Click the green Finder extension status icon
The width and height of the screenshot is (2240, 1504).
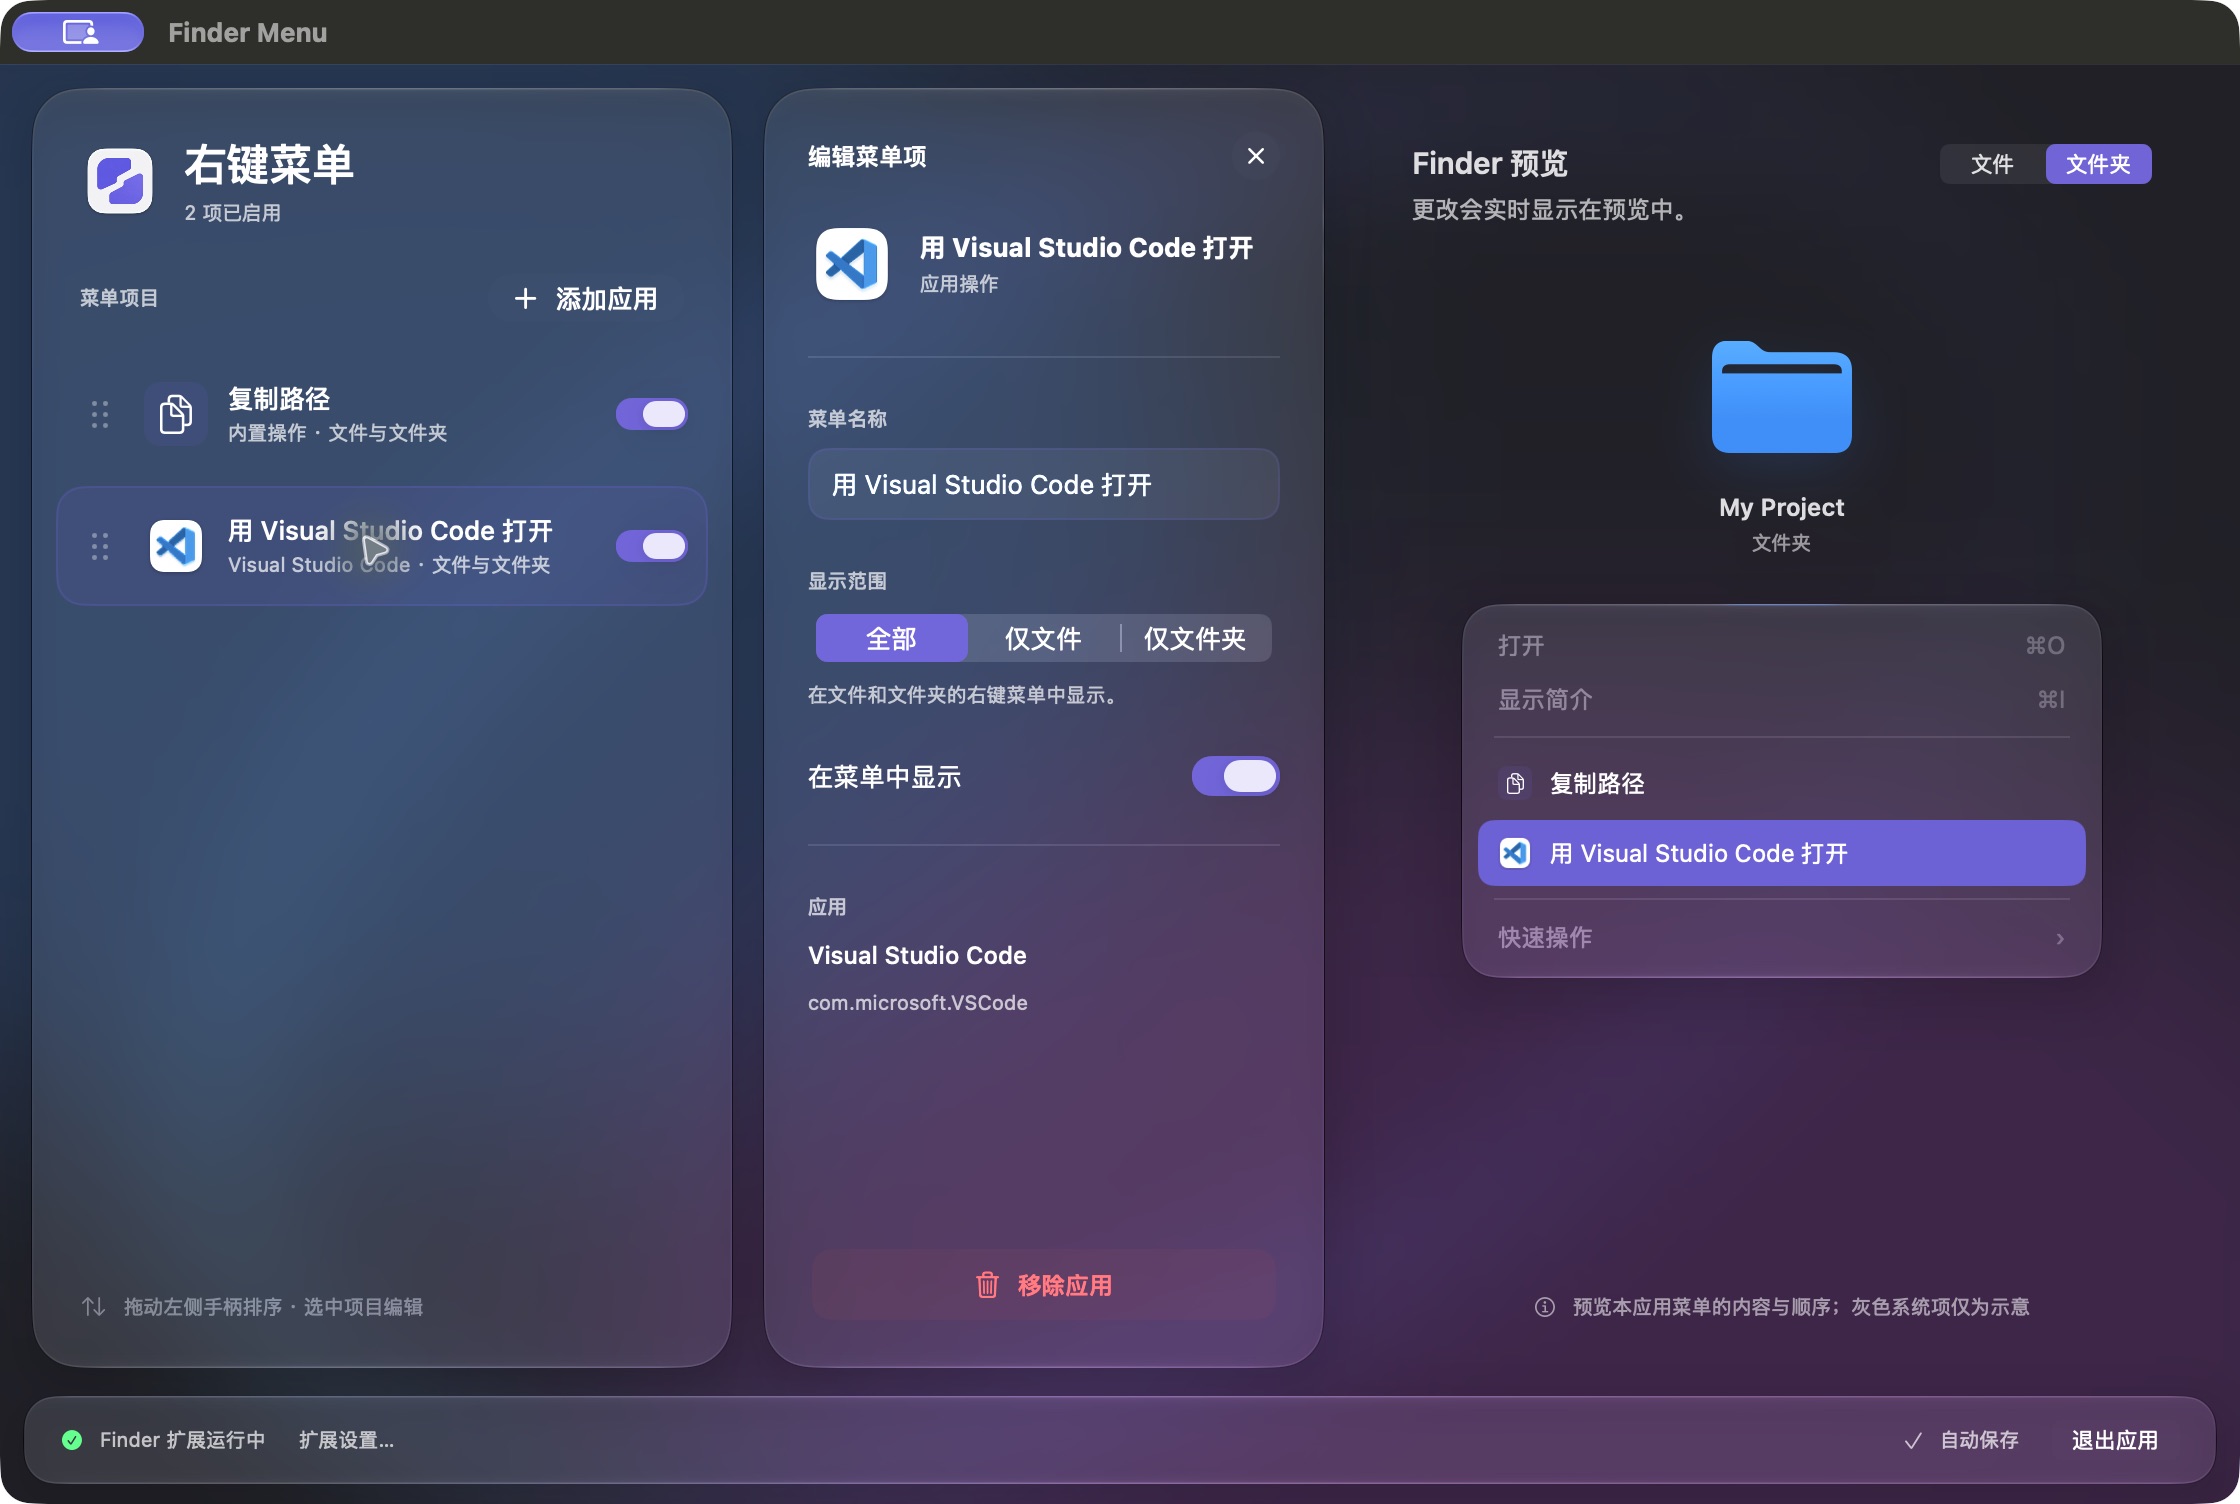(x=72, y=1440)
